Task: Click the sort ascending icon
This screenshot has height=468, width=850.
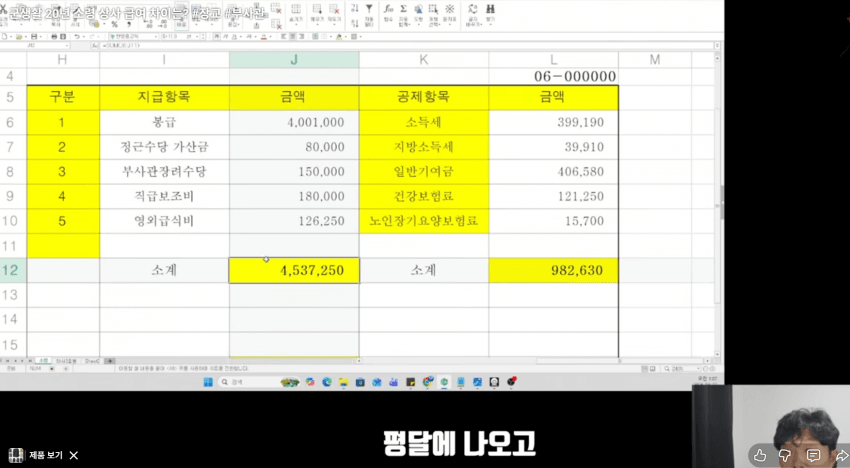Action: click(x=355, y=8)
